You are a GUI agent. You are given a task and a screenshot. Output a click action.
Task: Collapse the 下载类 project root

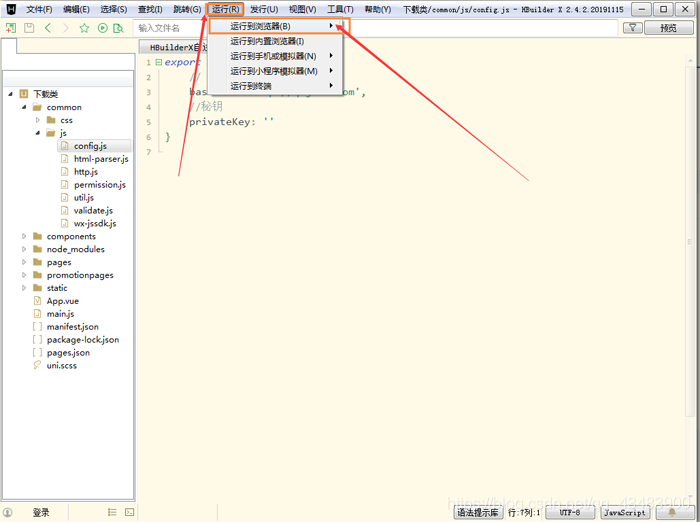(10, 94)
